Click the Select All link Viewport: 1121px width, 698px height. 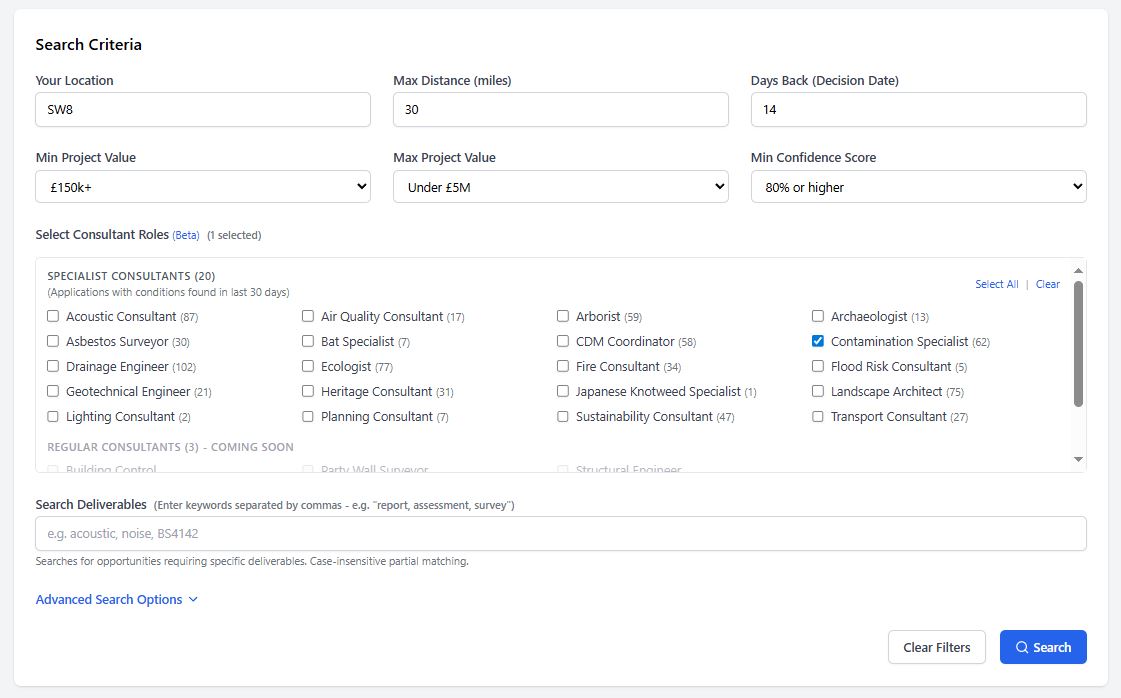[997, 284]
